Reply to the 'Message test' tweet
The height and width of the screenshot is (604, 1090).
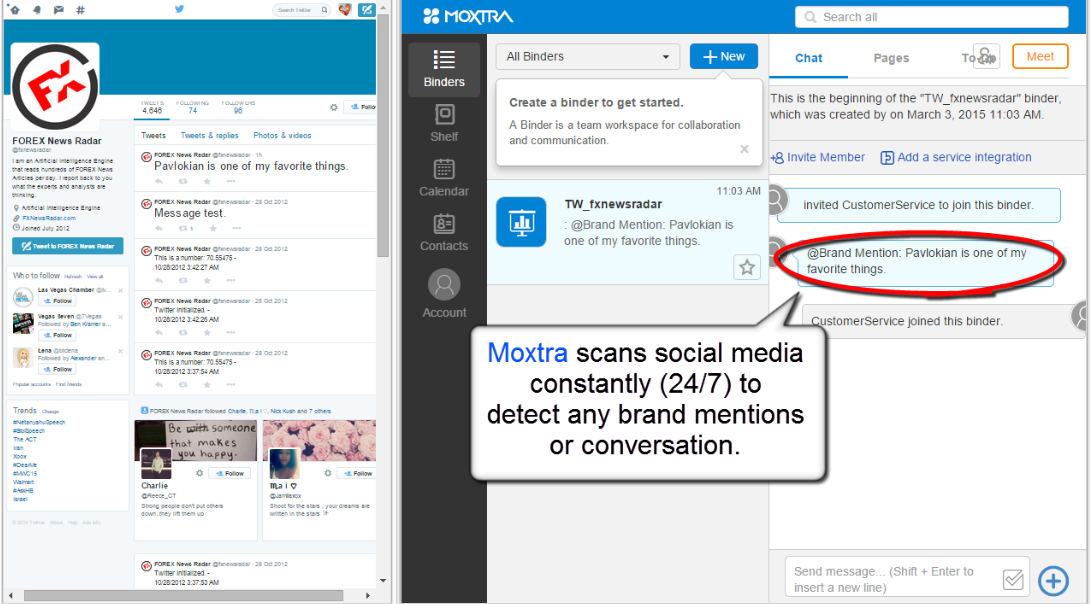158,228
